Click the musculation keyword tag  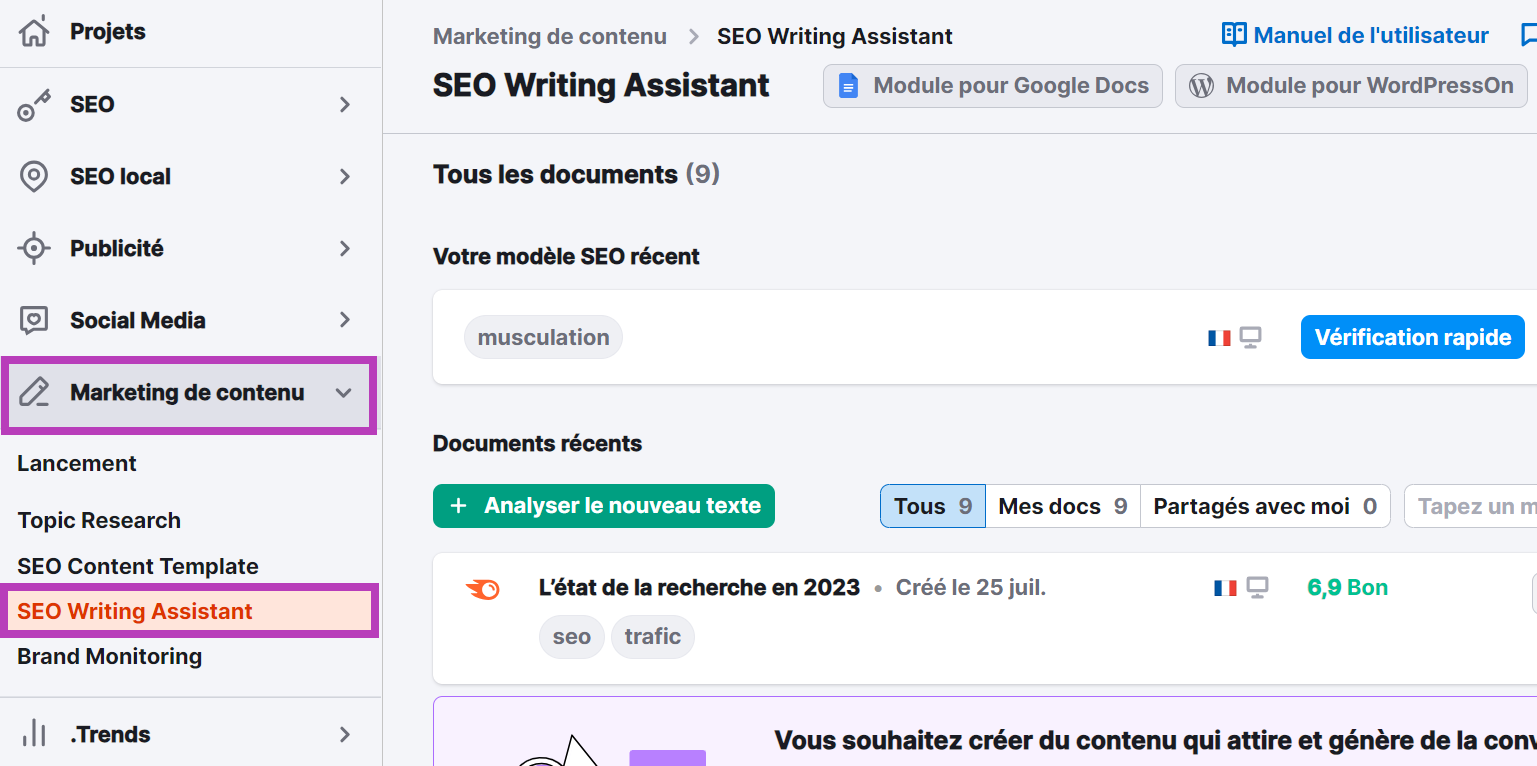pyautogui.click(x=543, y=337)
